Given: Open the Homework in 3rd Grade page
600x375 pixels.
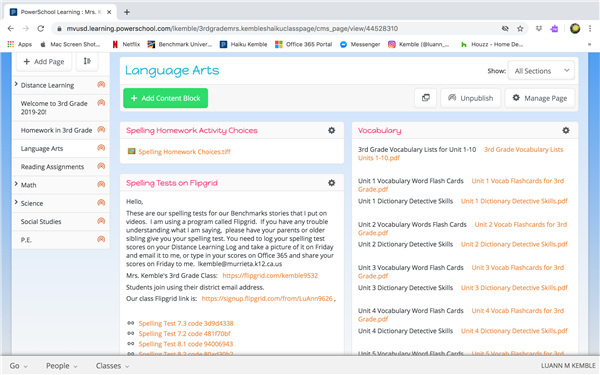Looking at the screenshot, I should 56,130.
